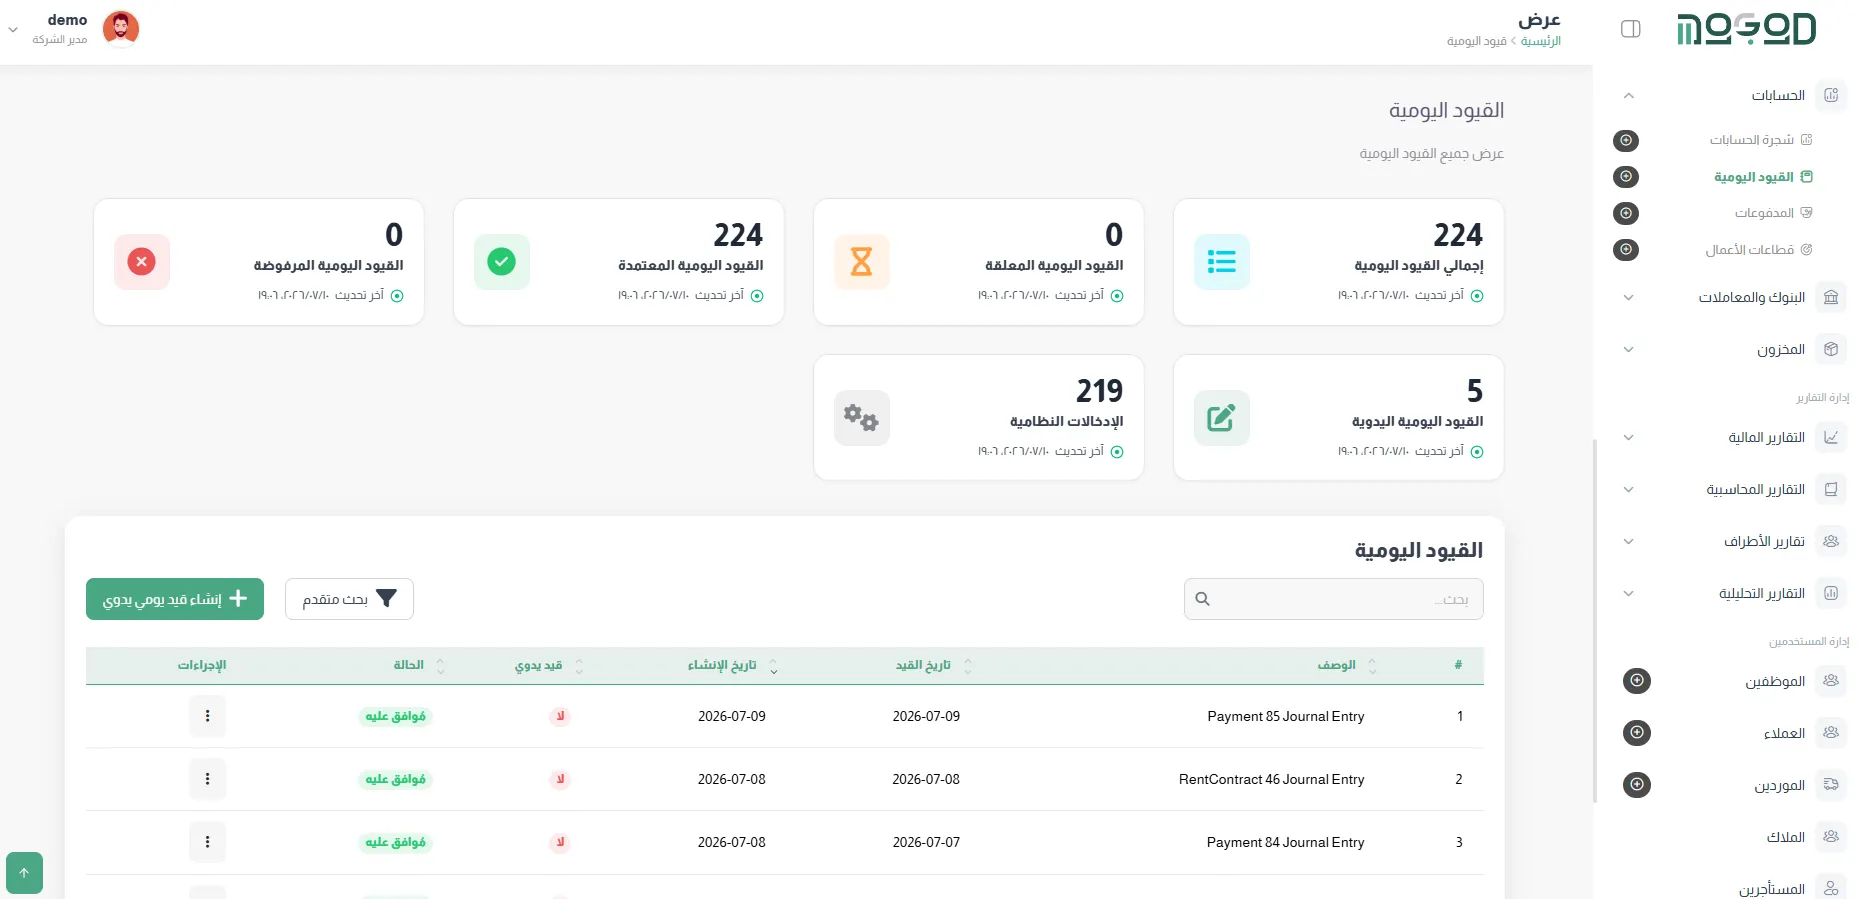Click edit icon on القيود اليومية اليدوية card

click(x=1222, y=418)
